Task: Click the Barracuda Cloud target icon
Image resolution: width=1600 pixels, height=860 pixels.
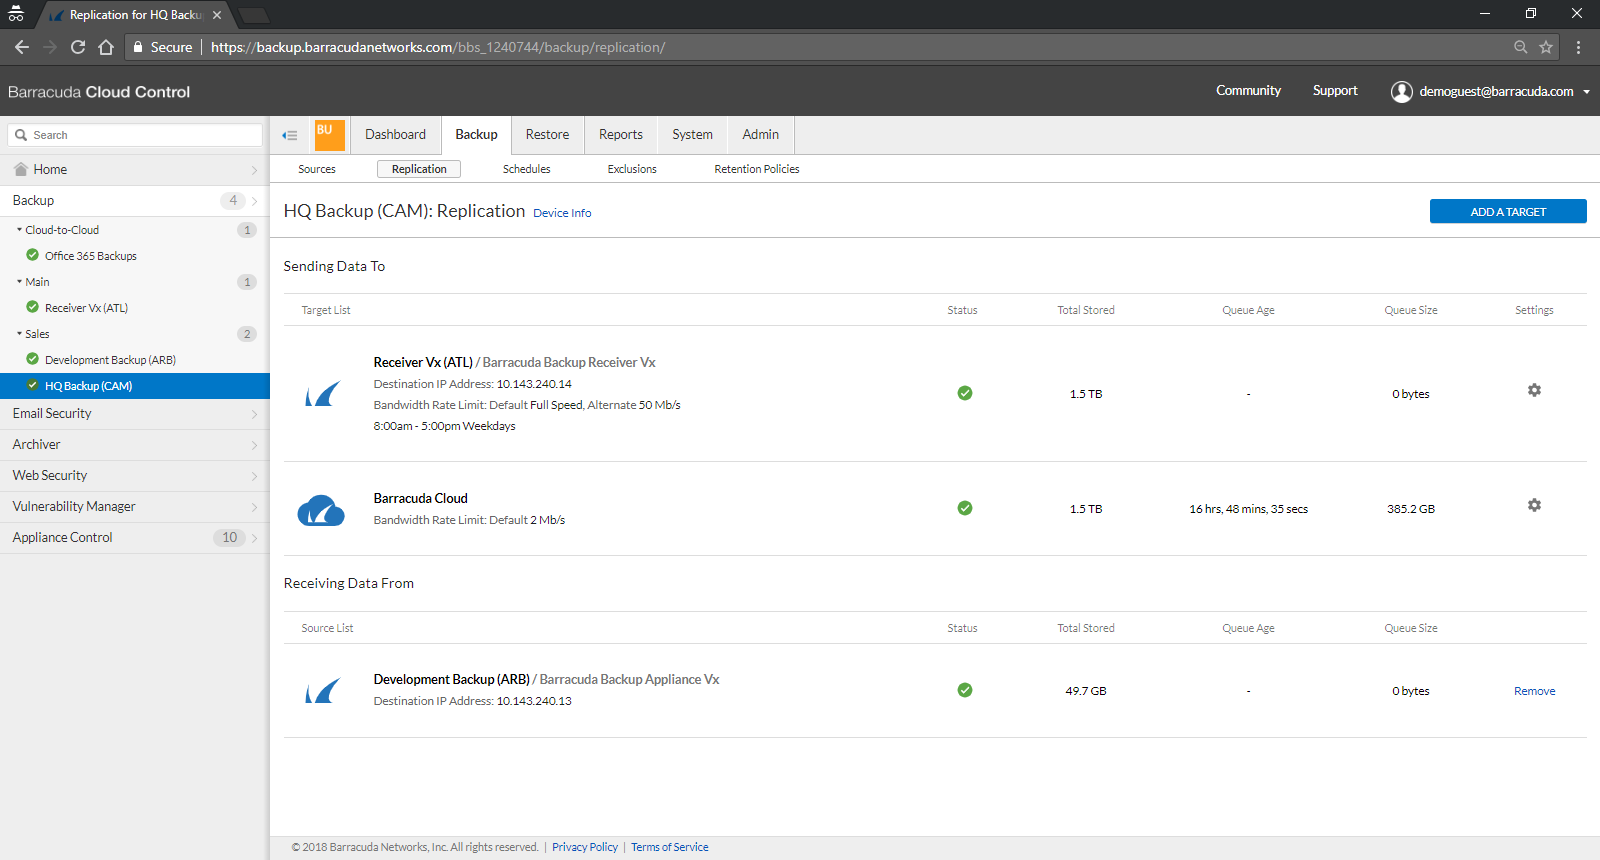Action: (x=321, y=510)
